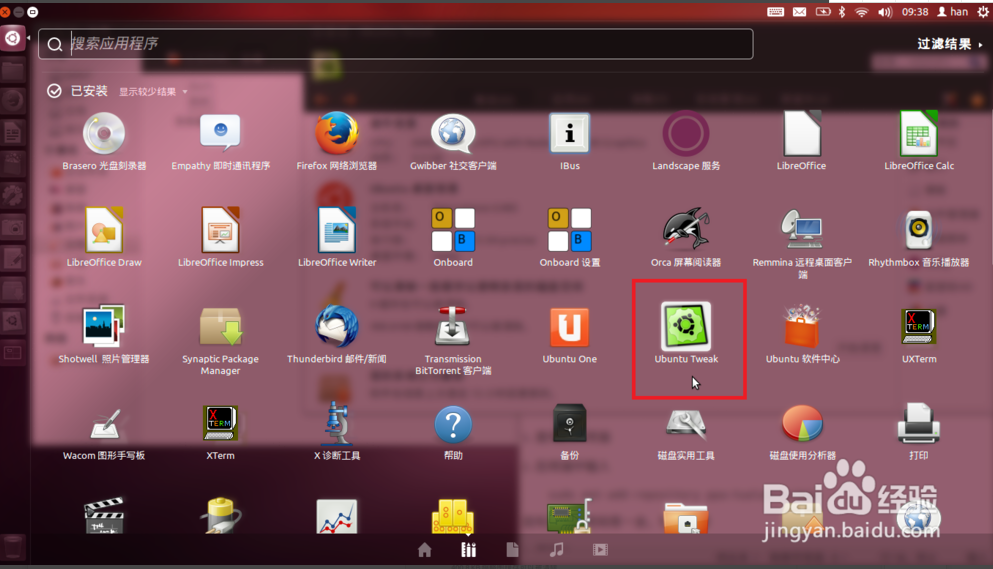Open Landscape service

(686, 142)
